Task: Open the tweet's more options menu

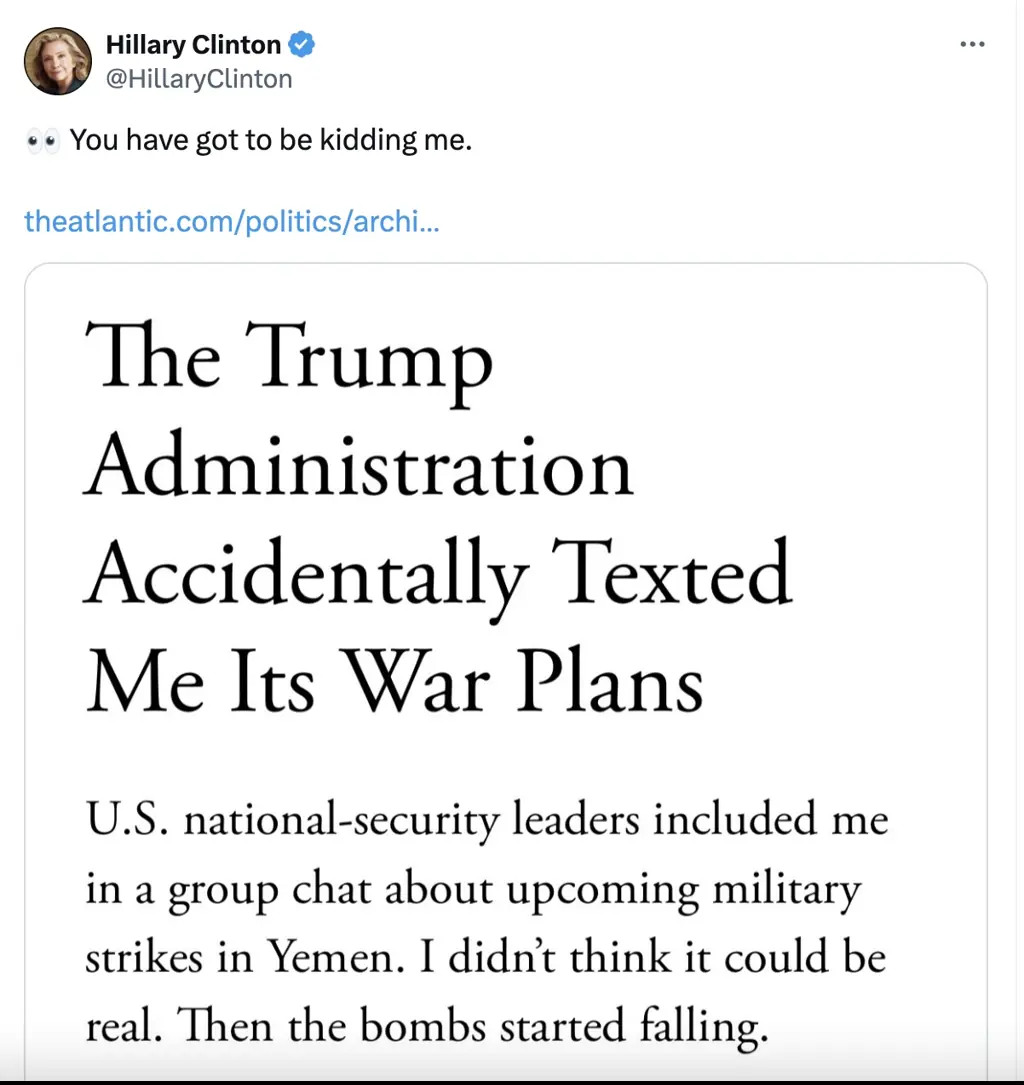Action: pos(972,45)
